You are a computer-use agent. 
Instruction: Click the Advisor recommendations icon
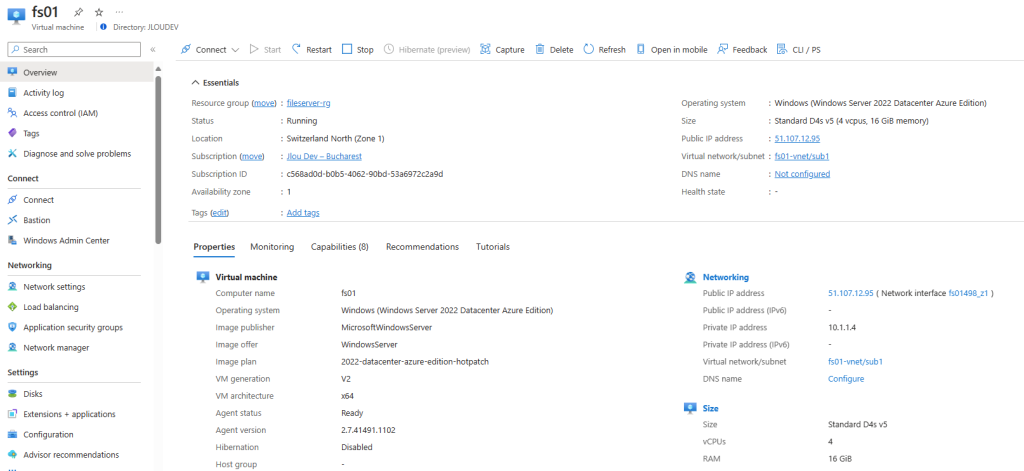tap(12, 455)
